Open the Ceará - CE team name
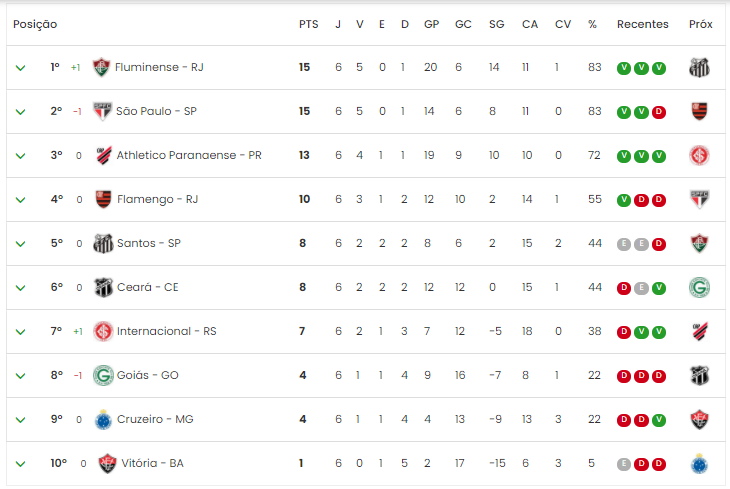The height and width of the screenshot is (489, 730). pyautogui.click(x=148, y=287)
